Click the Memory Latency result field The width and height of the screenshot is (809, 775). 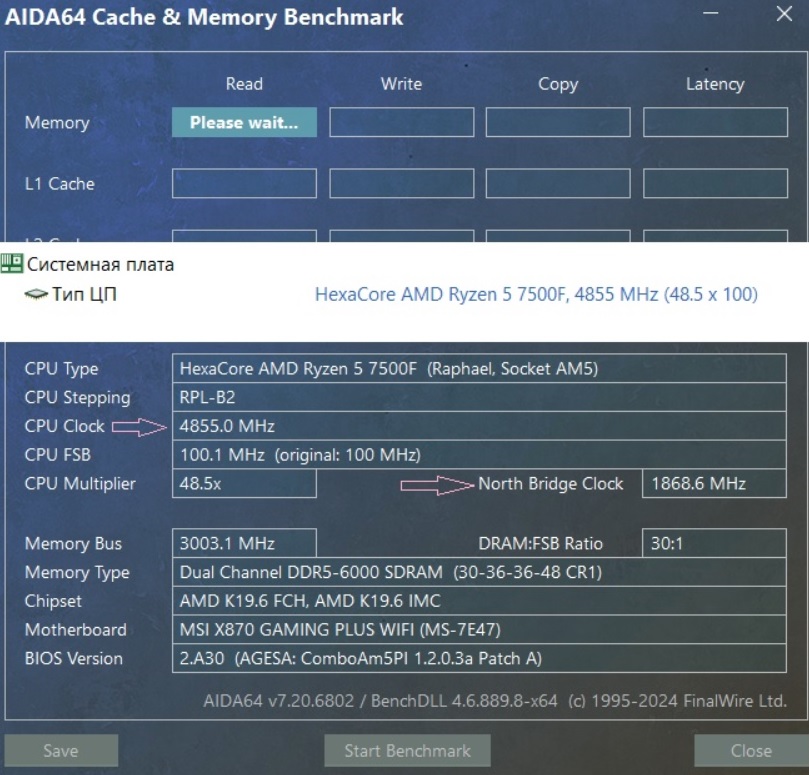(715, 122)
